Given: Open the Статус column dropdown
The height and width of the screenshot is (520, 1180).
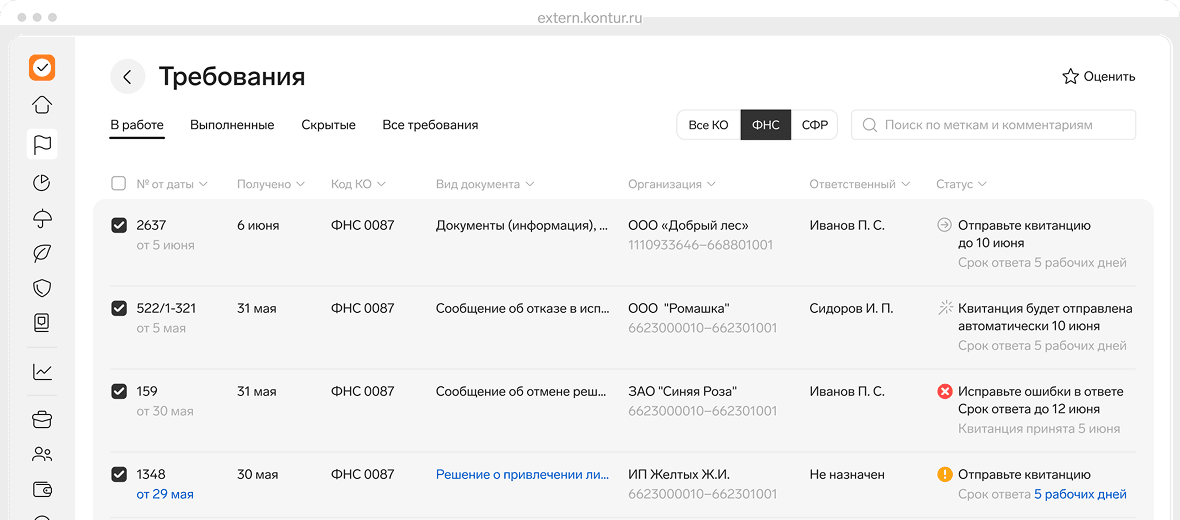Looking at the screenshot, I should tap(961, 184).
